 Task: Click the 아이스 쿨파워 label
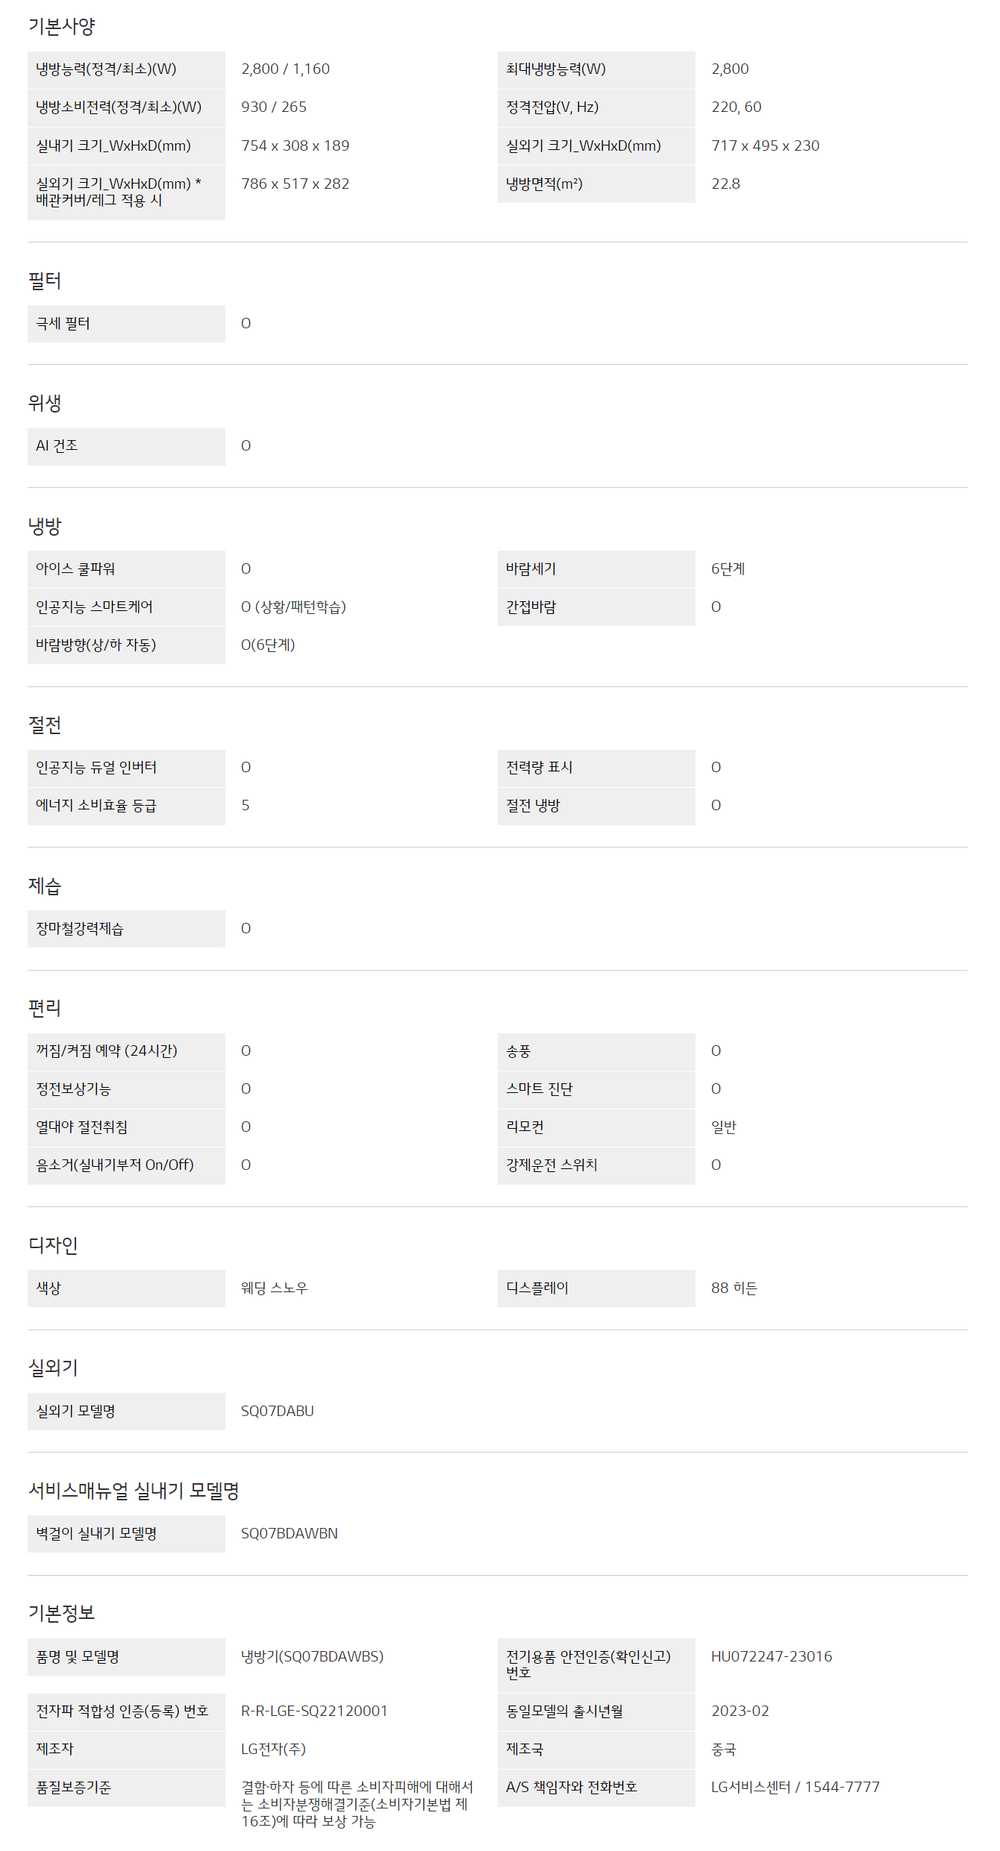point(76,569)
